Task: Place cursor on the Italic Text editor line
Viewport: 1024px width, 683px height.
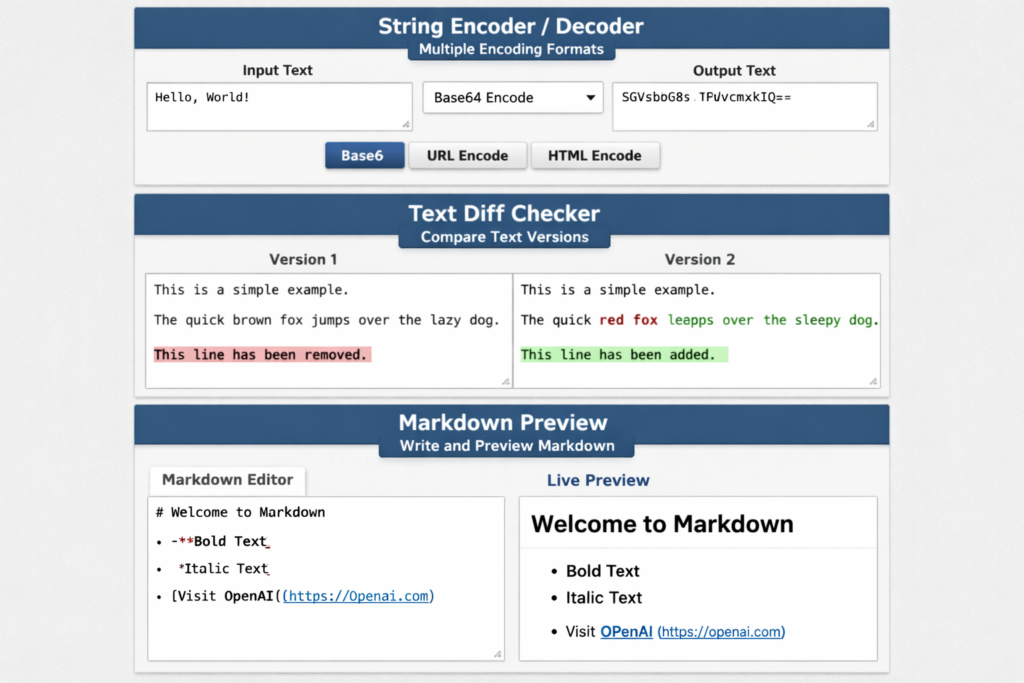Action: [224, 569]
